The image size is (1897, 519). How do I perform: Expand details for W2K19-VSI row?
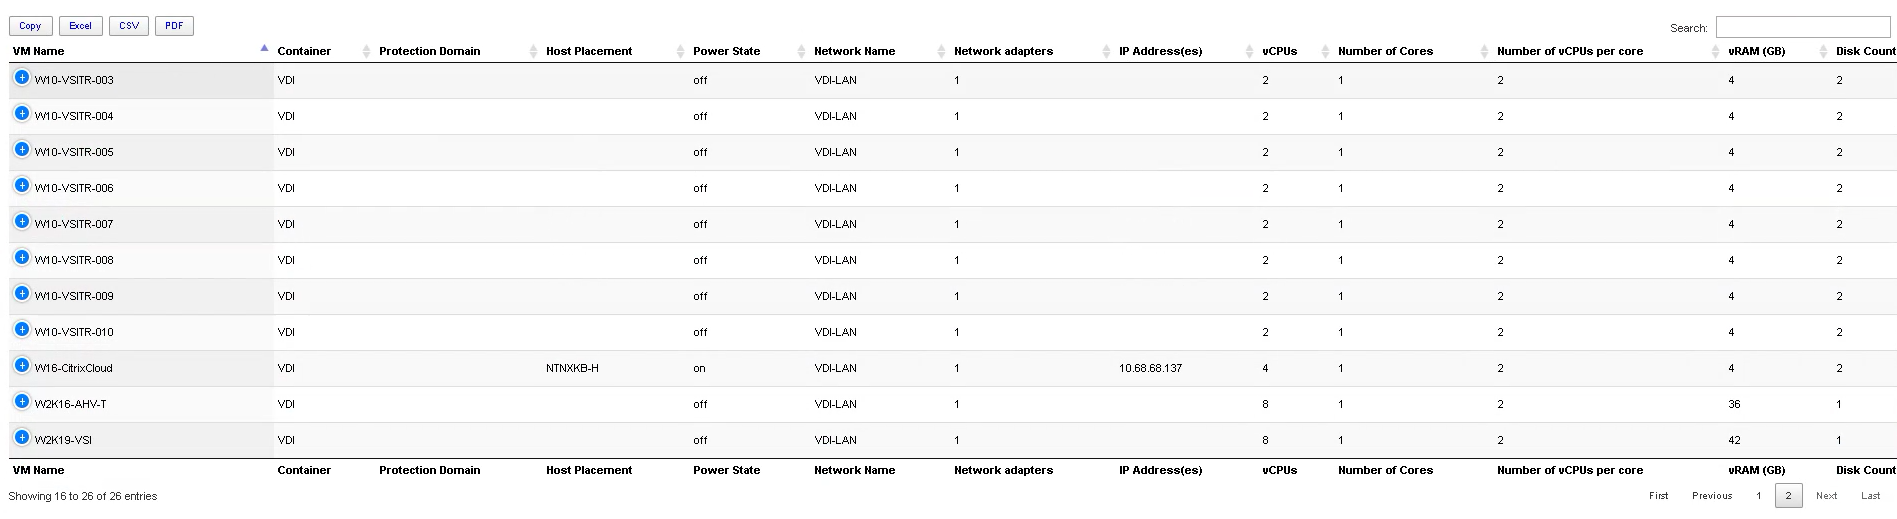tap(22, 437)
